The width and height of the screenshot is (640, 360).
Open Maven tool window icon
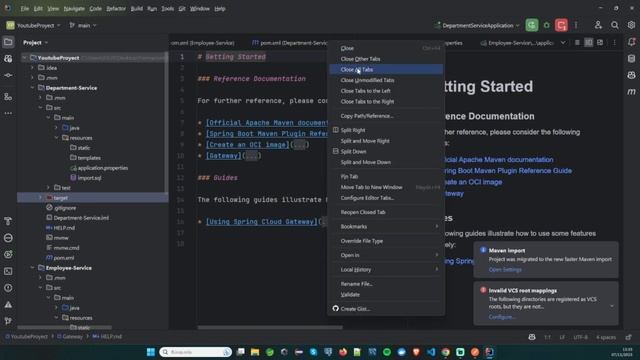tap(631, 92)
